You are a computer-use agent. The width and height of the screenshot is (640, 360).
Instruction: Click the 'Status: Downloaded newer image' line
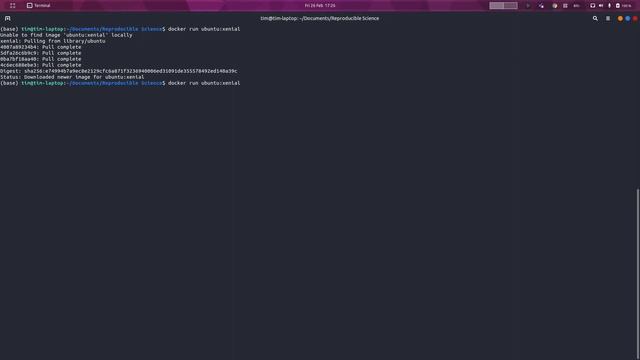pyautogui.click(x=72, y=77)
